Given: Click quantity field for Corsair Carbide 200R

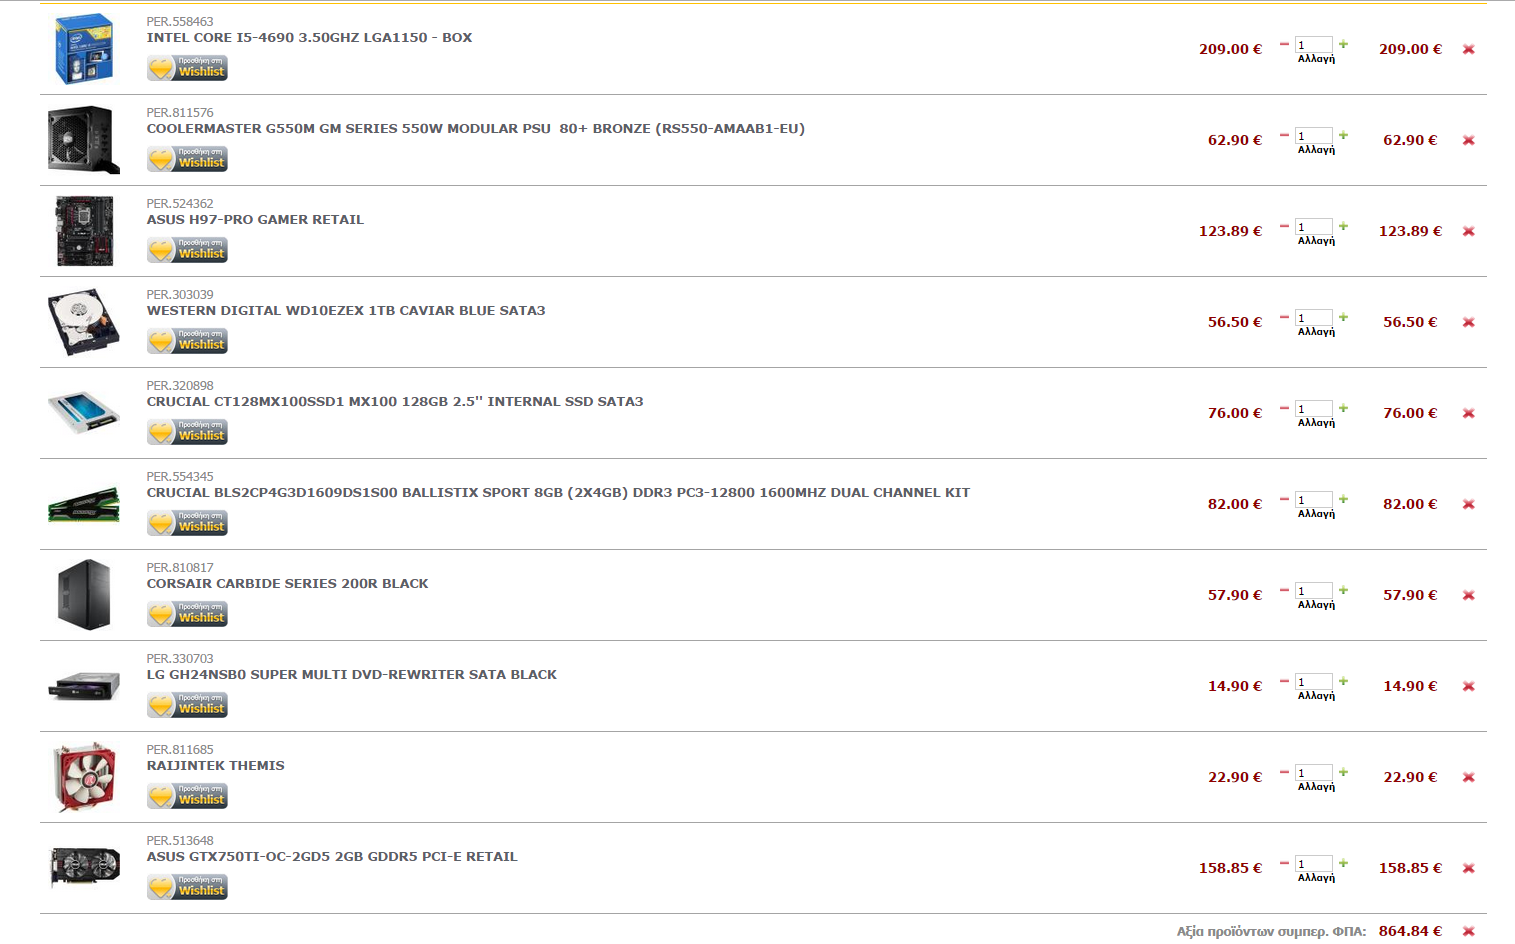Looking at the screenshot, I should coord(1314,590).
